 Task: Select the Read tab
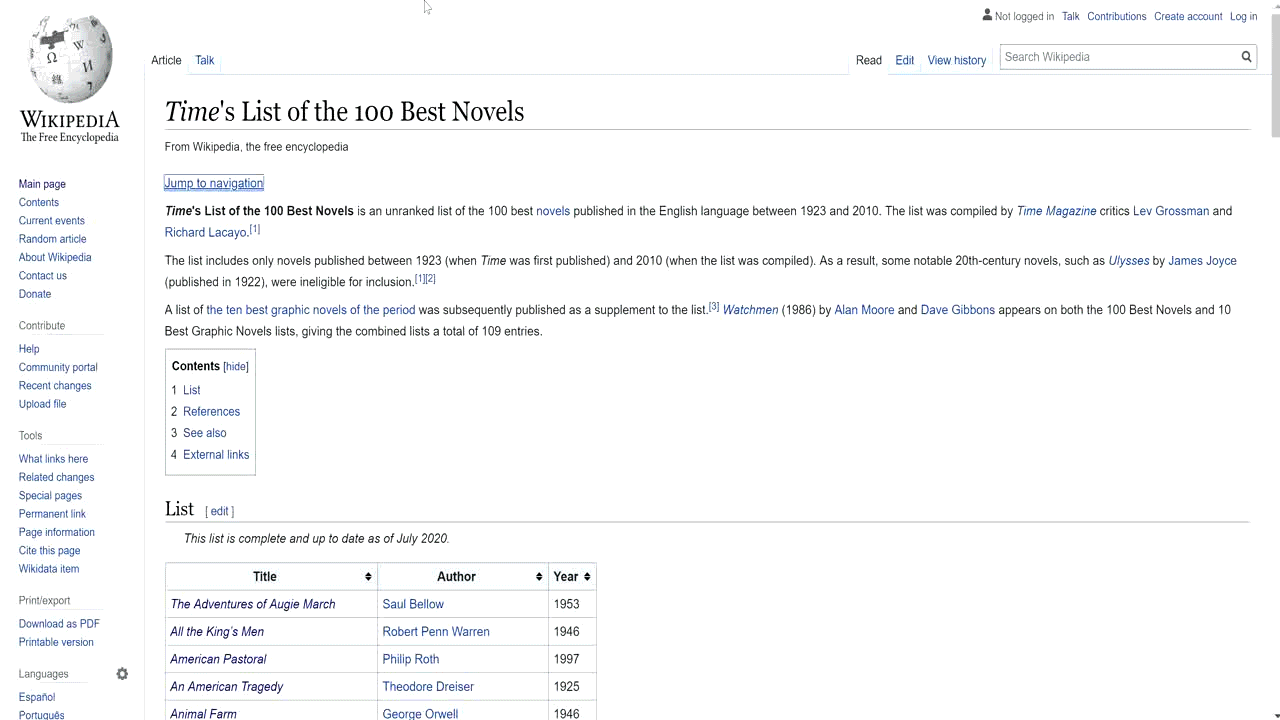[x=869, y=60]
